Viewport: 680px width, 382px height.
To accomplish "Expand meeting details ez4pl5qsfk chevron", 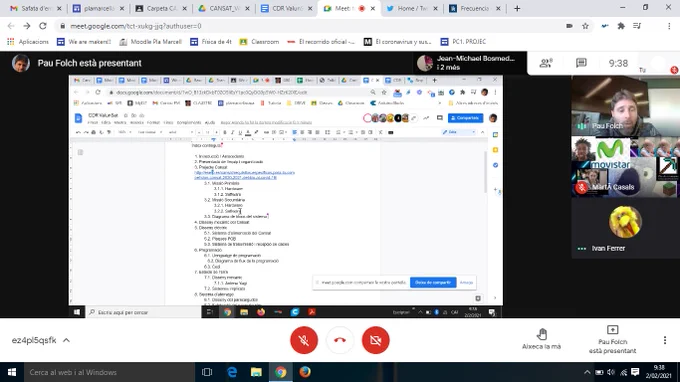I will [x=66, y=340].
